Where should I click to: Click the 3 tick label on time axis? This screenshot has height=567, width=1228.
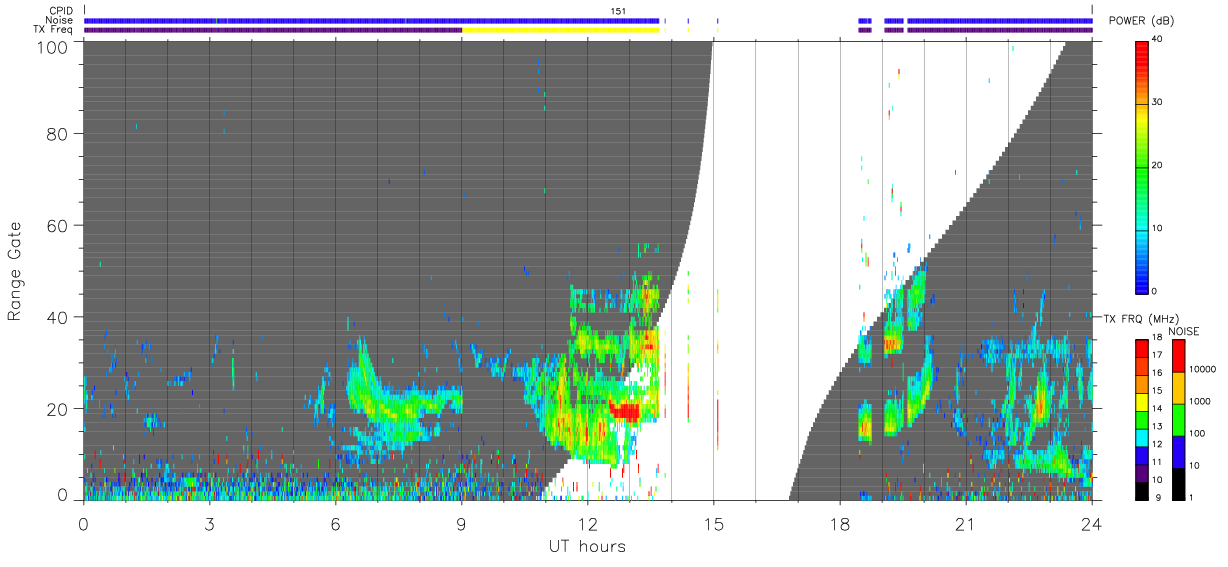click(209, 524)
